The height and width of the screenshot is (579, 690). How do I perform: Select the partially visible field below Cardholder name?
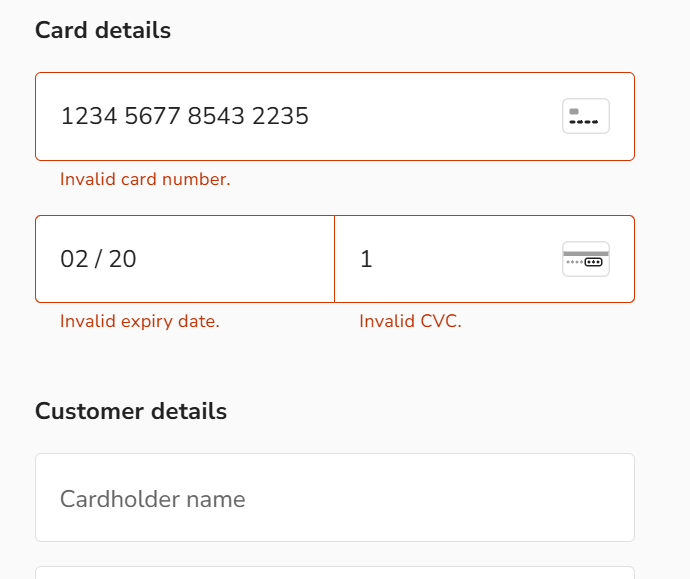pyautogui.click(x=335, y=573)
